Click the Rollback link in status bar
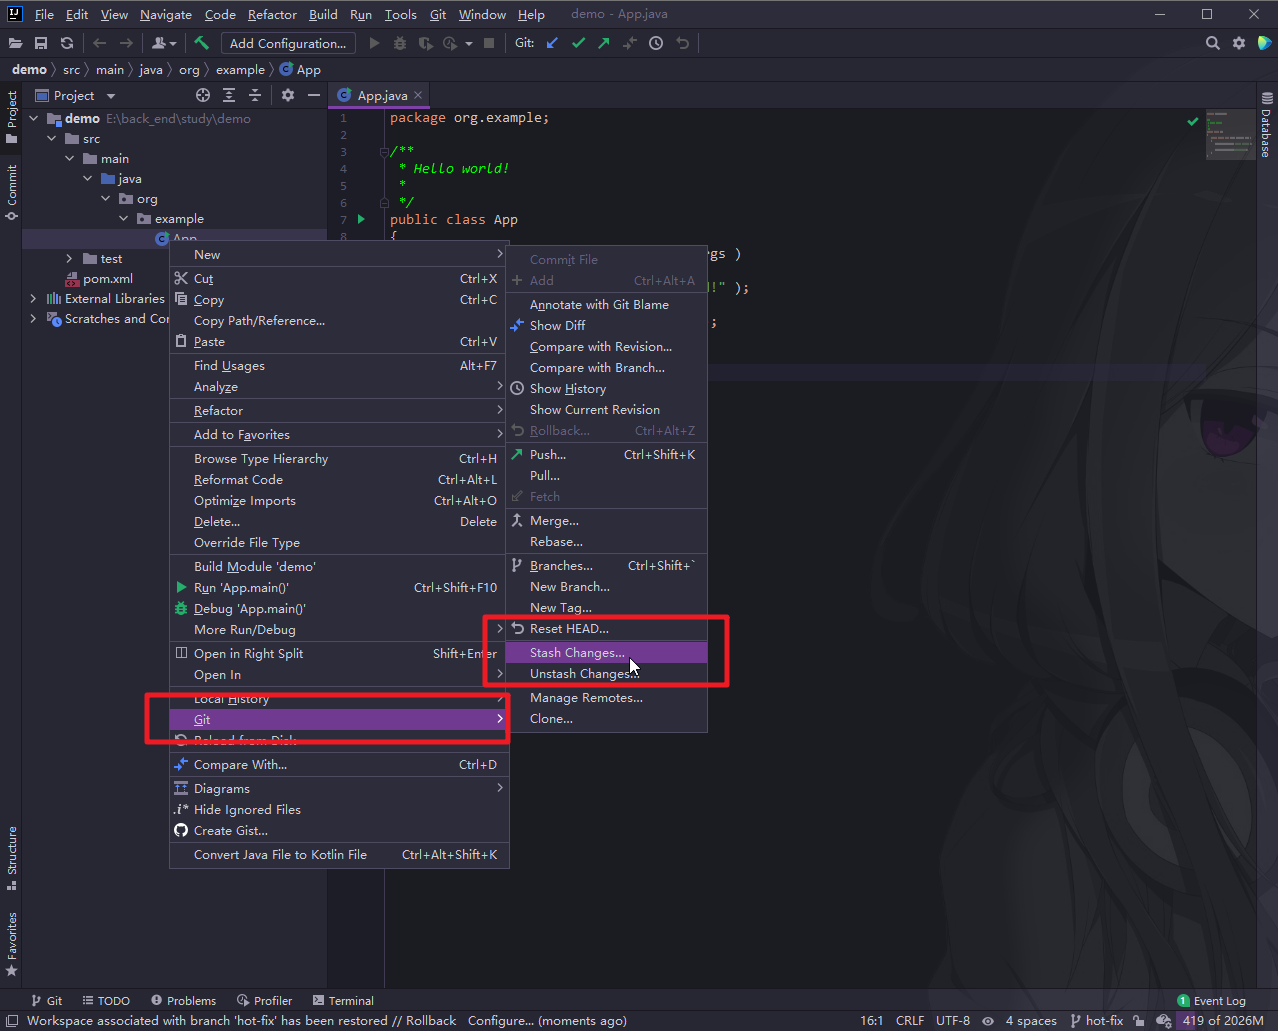This screenshot has height=1031, width=1278. click(x=430, y=1021)
